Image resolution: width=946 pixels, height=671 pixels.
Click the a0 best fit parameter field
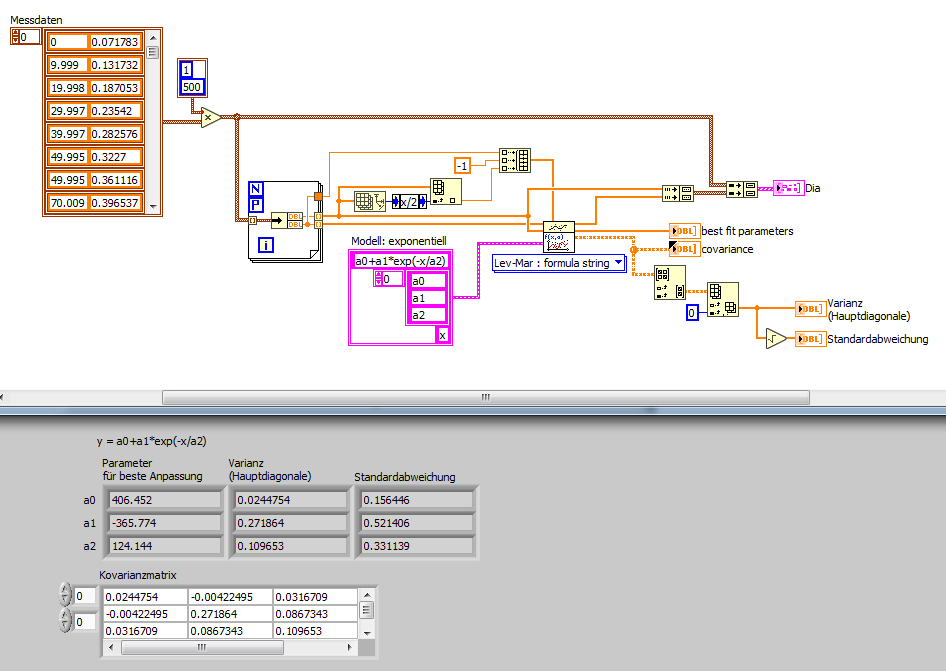pos(164,500)
